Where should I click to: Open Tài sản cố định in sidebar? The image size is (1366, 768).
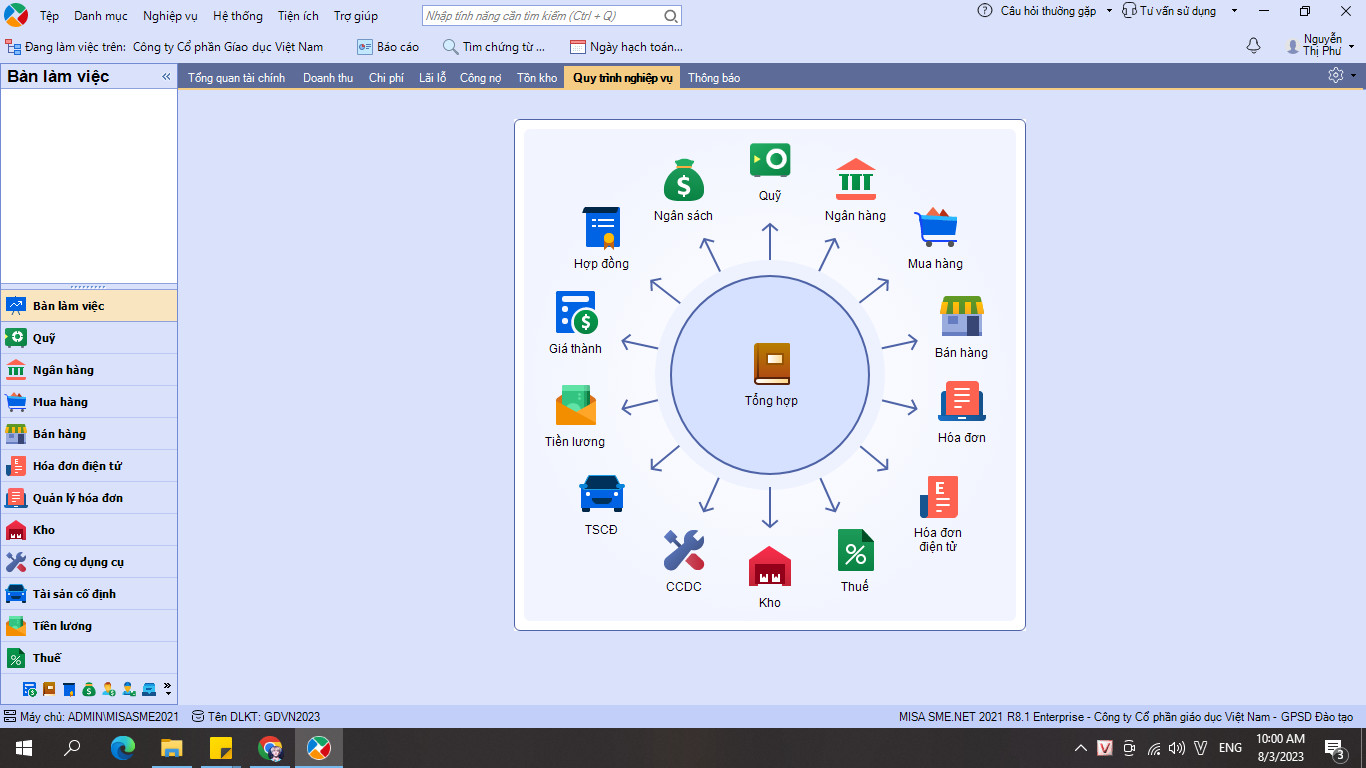(89, 594)
